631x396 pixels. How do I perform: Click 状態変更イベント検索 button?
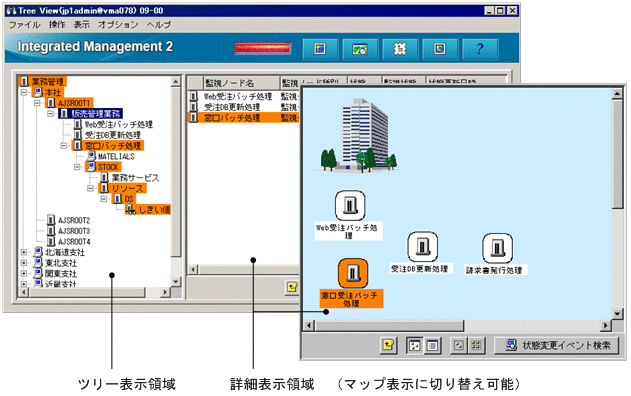point(557,345)
